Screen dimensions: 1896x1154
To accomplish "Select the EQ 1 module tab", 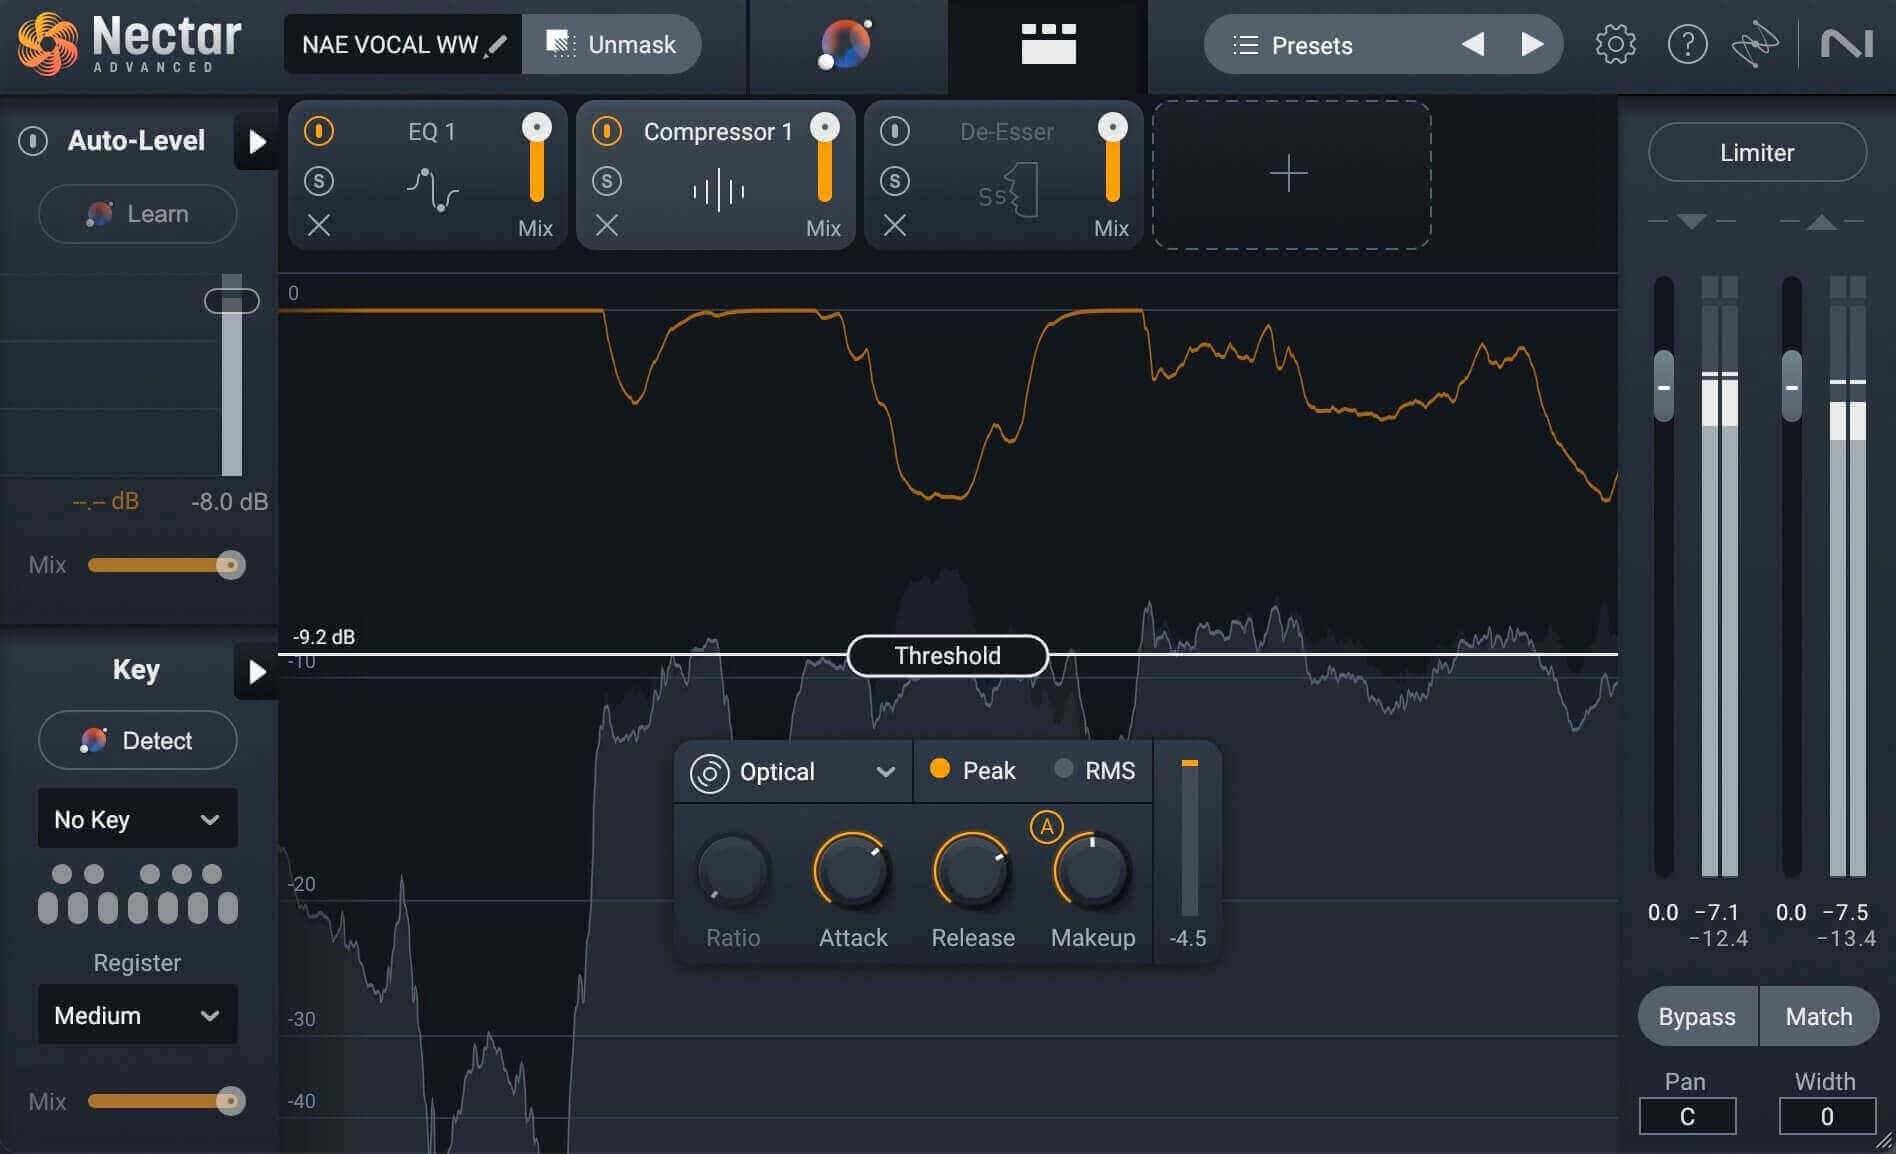I will 427,174.
